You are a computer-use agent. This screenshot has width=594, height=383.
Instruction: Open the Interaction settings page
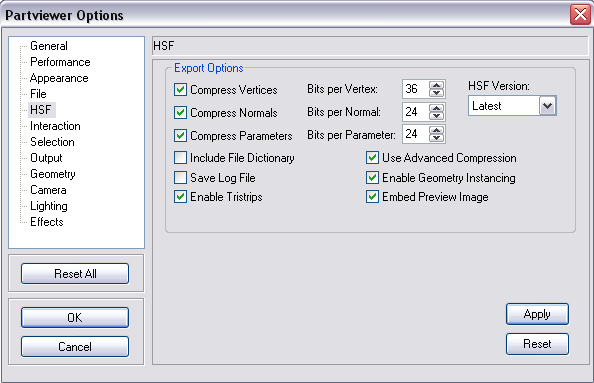[x=55, y=126]
